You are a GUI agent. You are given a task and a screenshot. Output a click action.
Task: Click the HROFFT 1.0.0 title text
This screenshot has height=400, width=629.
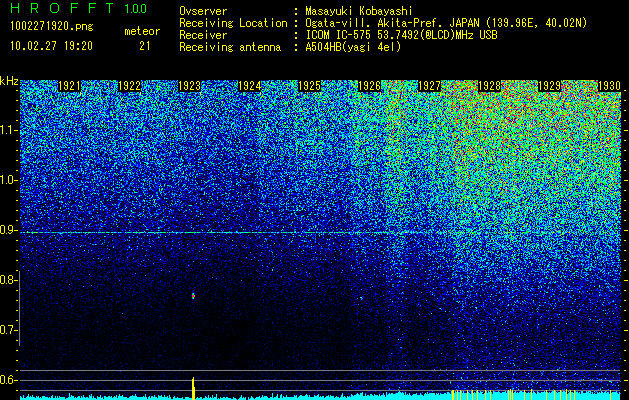(x=78, y=8)
